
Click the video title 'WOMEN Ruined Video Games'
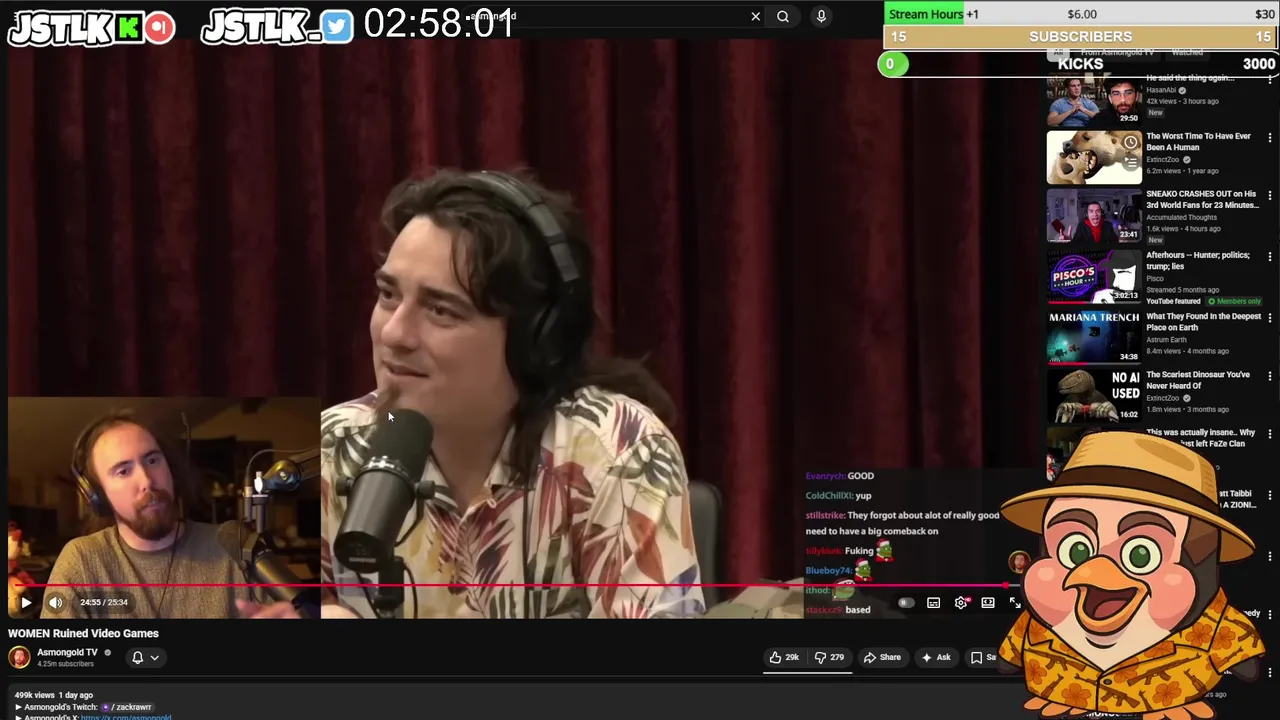coord(83,633)
